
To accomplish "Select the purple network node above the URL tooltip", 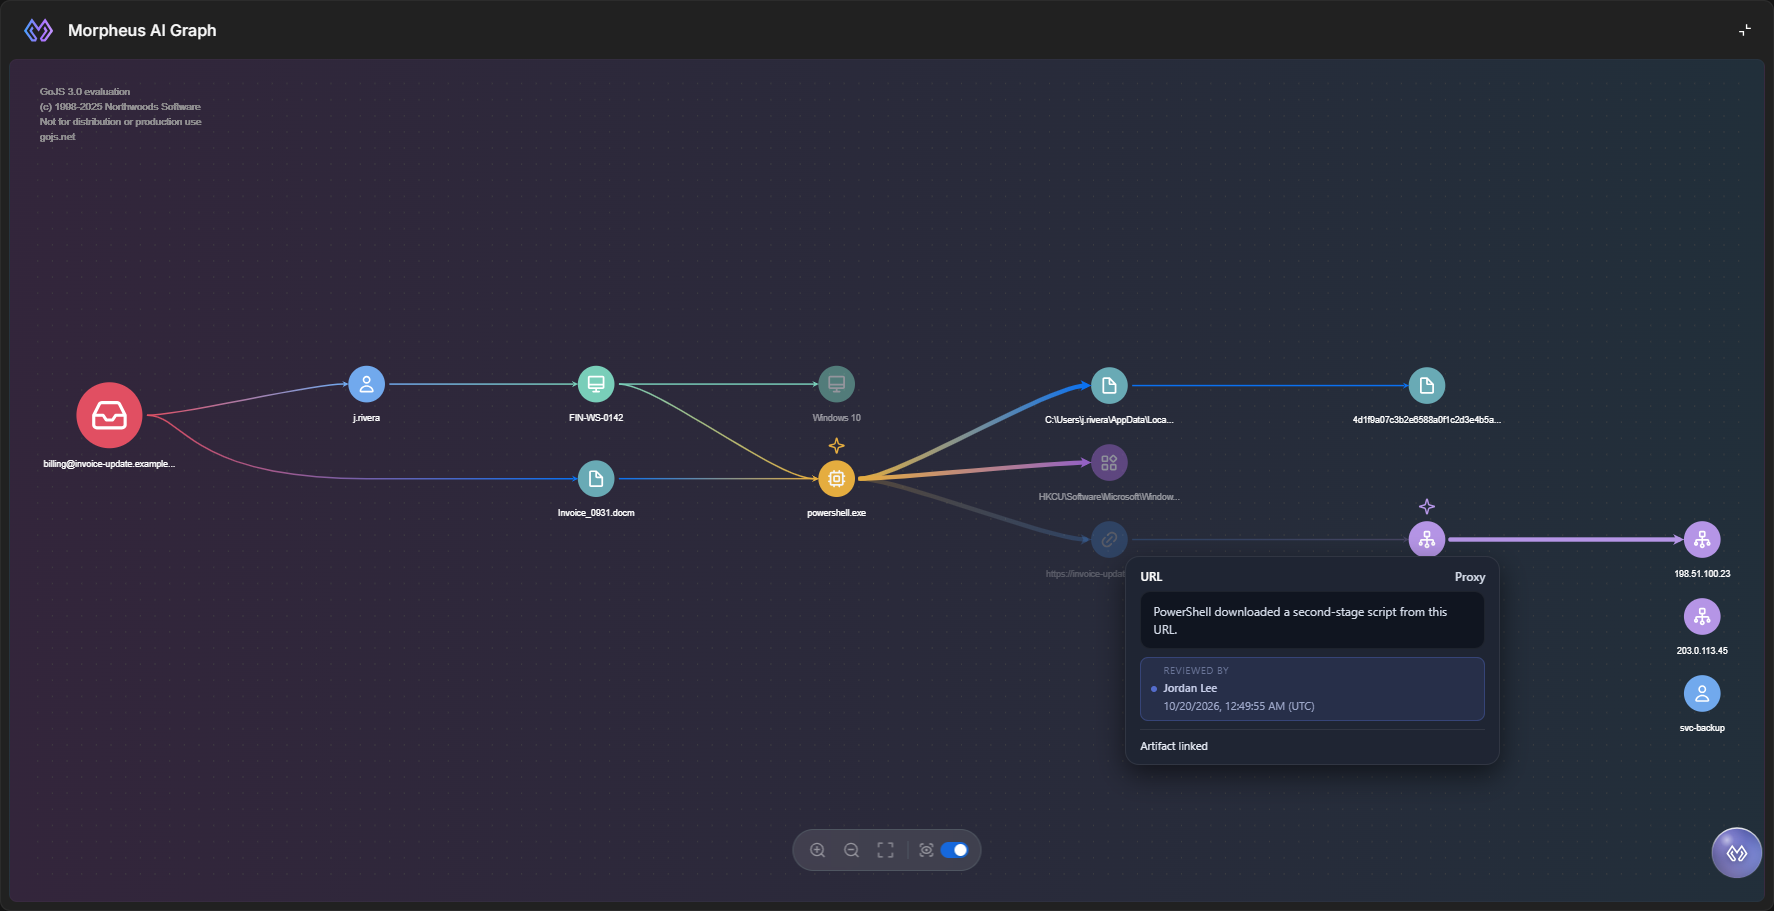I will click(x=1427, y=540).
